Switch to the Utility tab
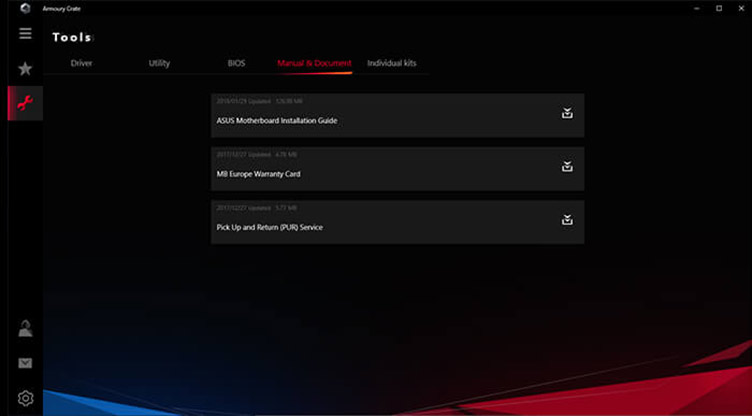The height and width of the screenshot is (416, 752). (159, 63)
